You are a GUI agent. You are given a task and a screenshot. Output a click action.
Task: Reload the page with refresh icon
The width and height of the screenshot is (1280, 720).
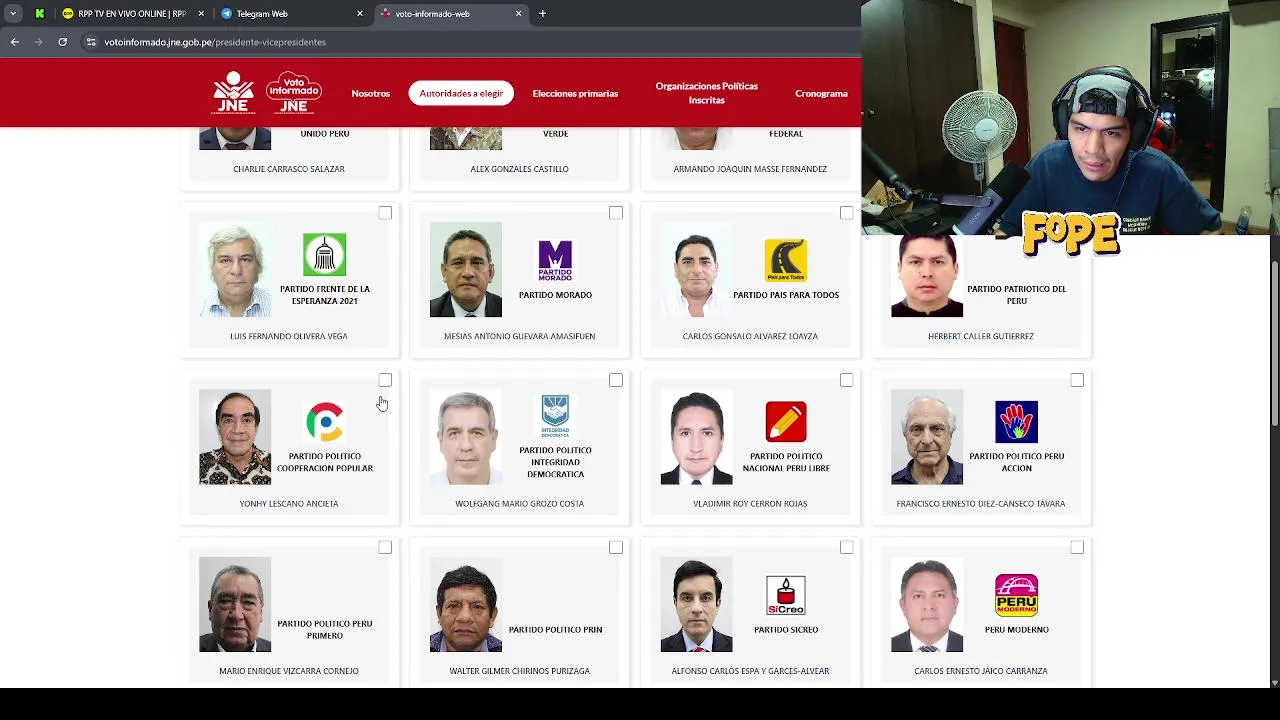pyautogui.click(x=62, y=42)
